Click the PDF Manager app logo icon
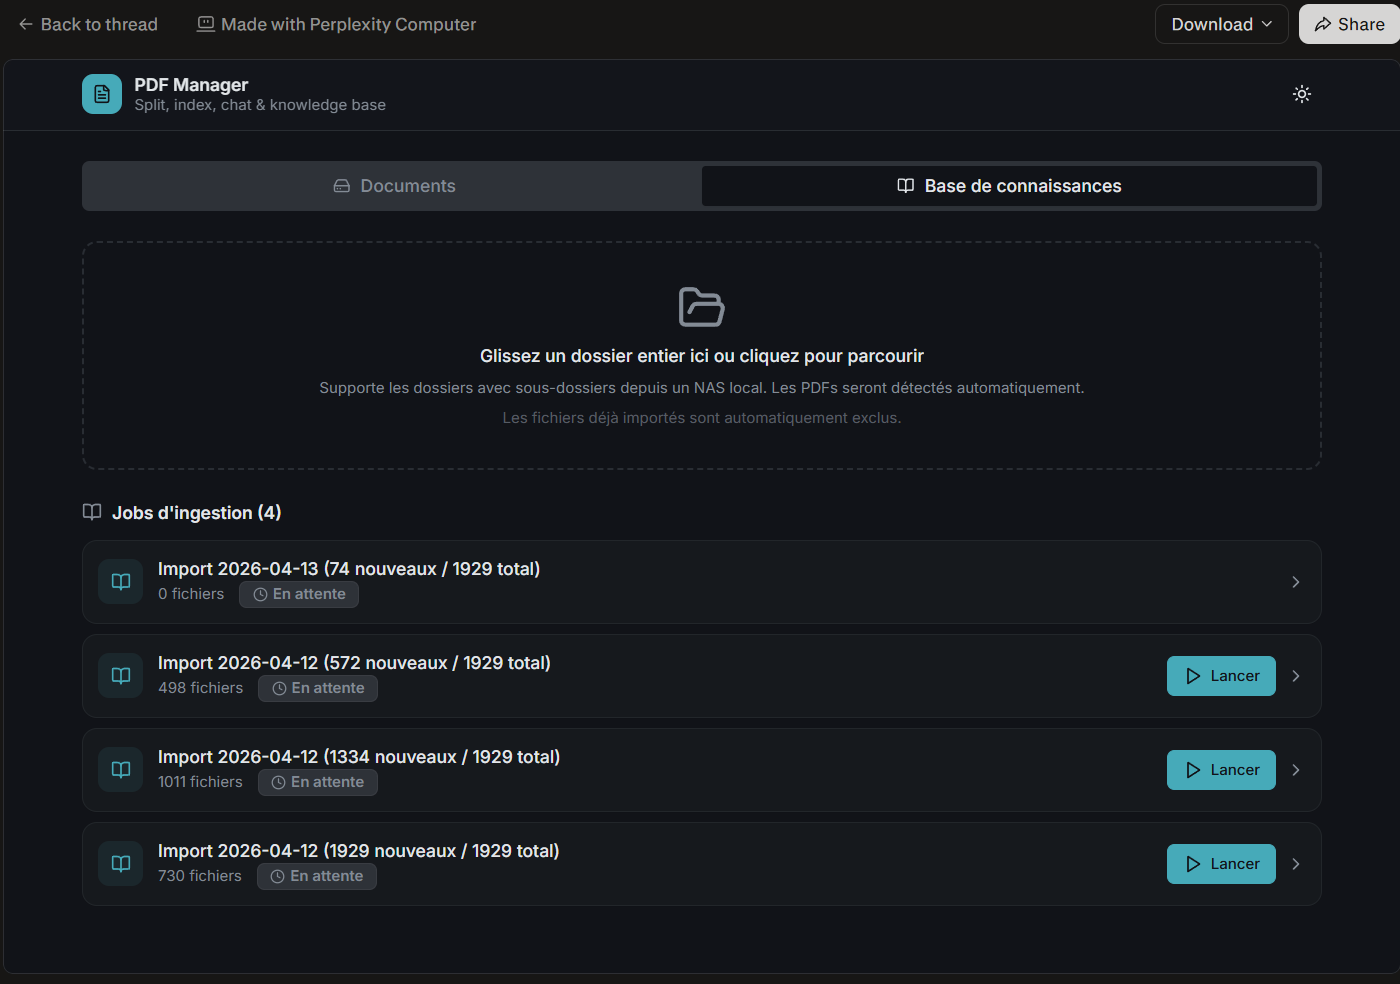 click(102, 94)
